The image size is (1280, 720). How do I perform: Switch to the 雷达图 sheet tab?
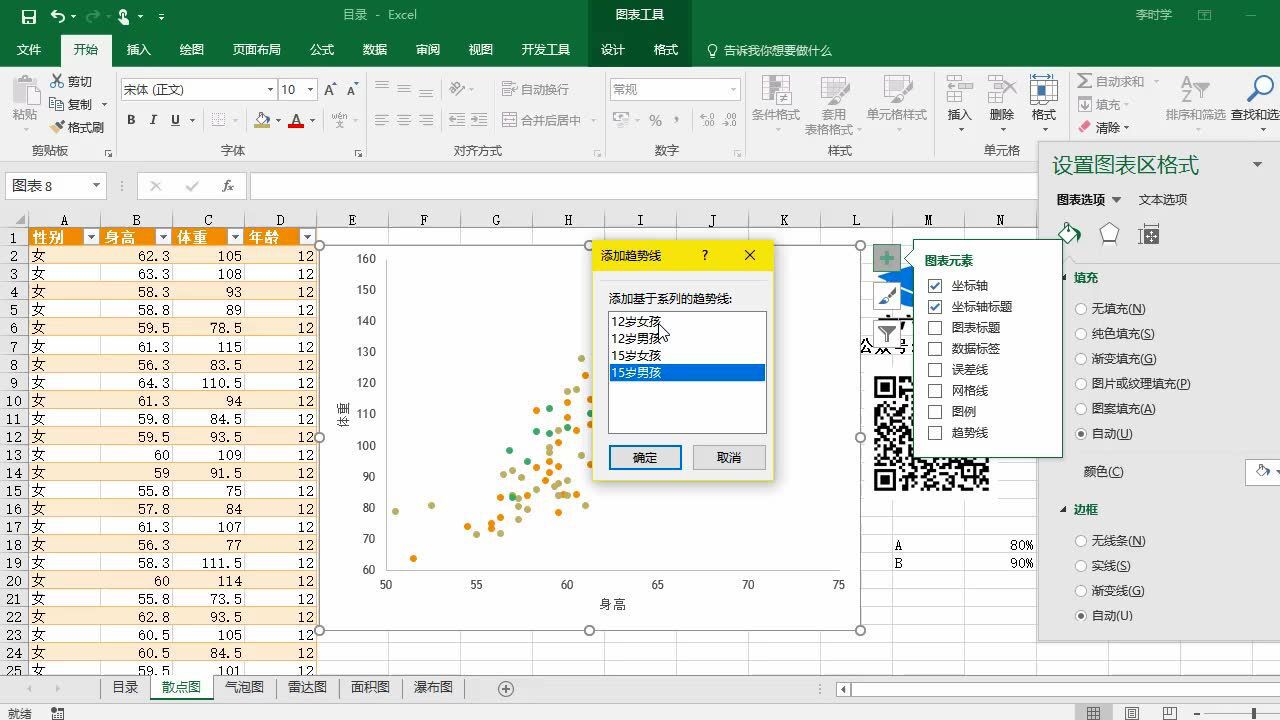tap(307, 688)
